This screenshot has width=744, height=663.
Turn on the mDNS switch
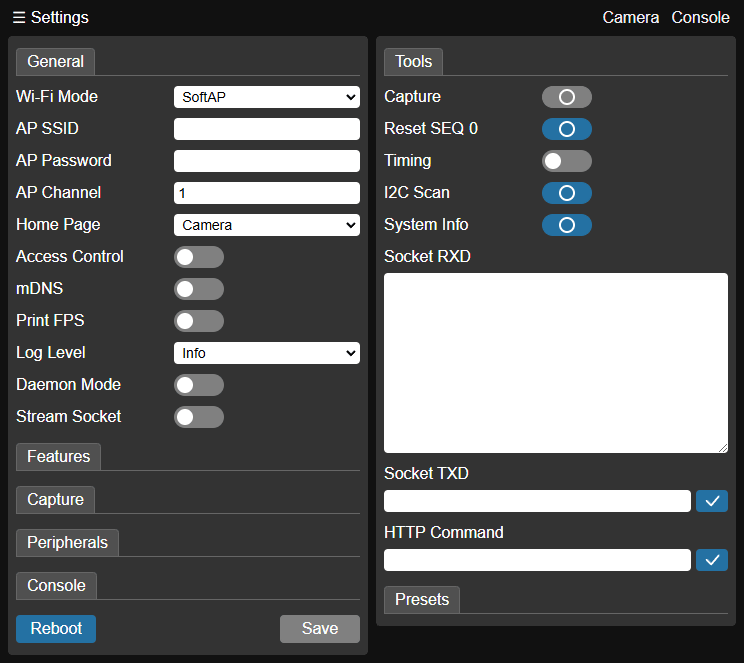click(198, 289)
